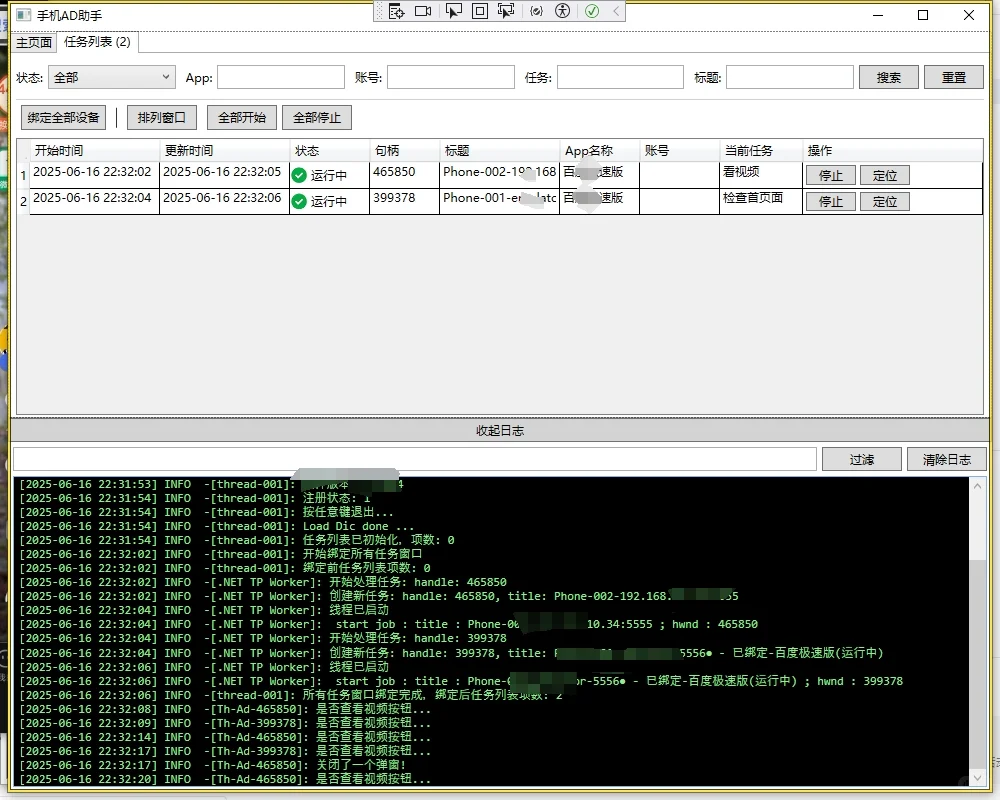
Task: Click the 手机AD助手 app icon in title bar
Action: pos(24,15)
